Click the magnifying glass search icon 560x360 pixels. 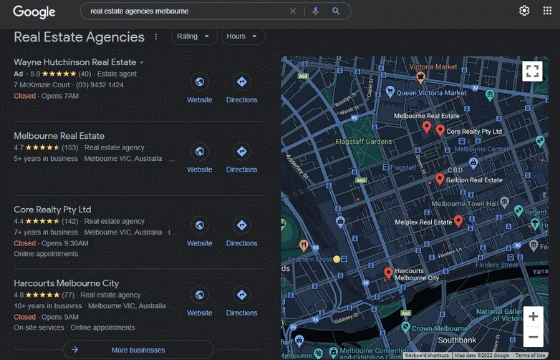[x=336, y=11]
